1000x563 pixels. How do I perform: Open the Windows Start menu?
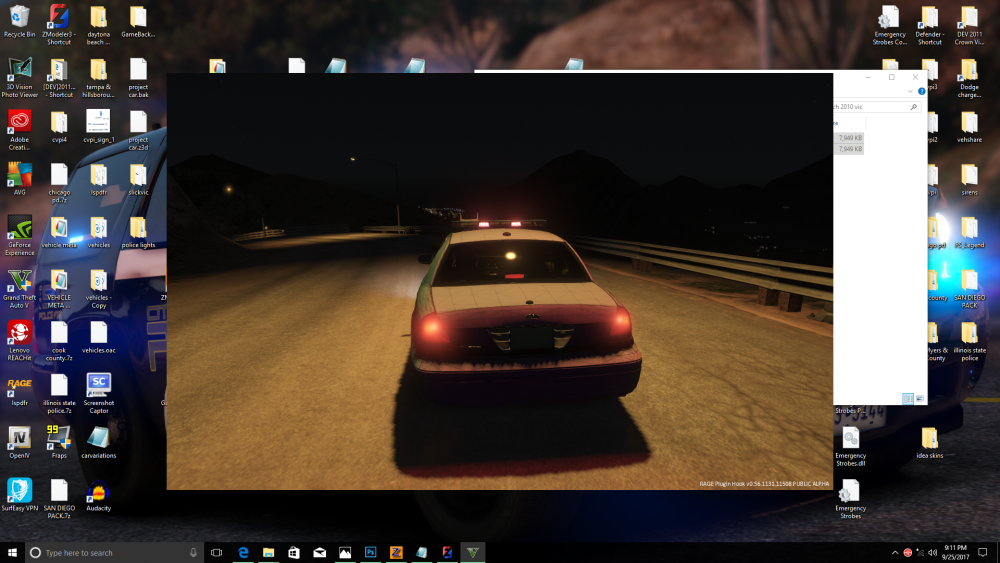pos(12,552)
